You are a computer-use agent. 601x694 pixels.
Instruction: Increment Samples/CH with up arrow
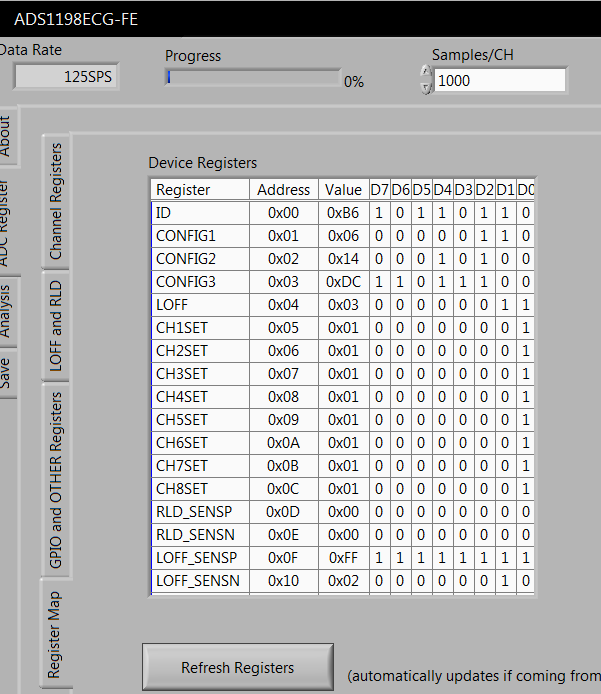coord(426,72)
